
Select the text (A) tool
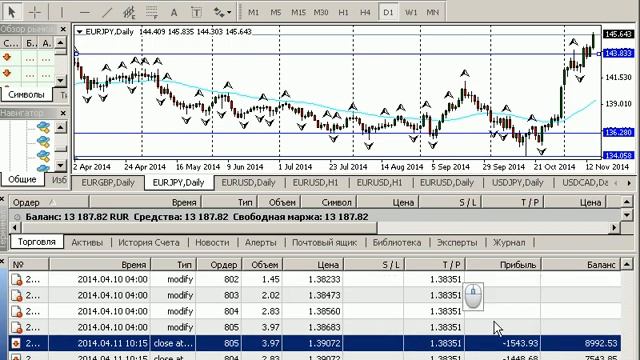click(174, 12)
